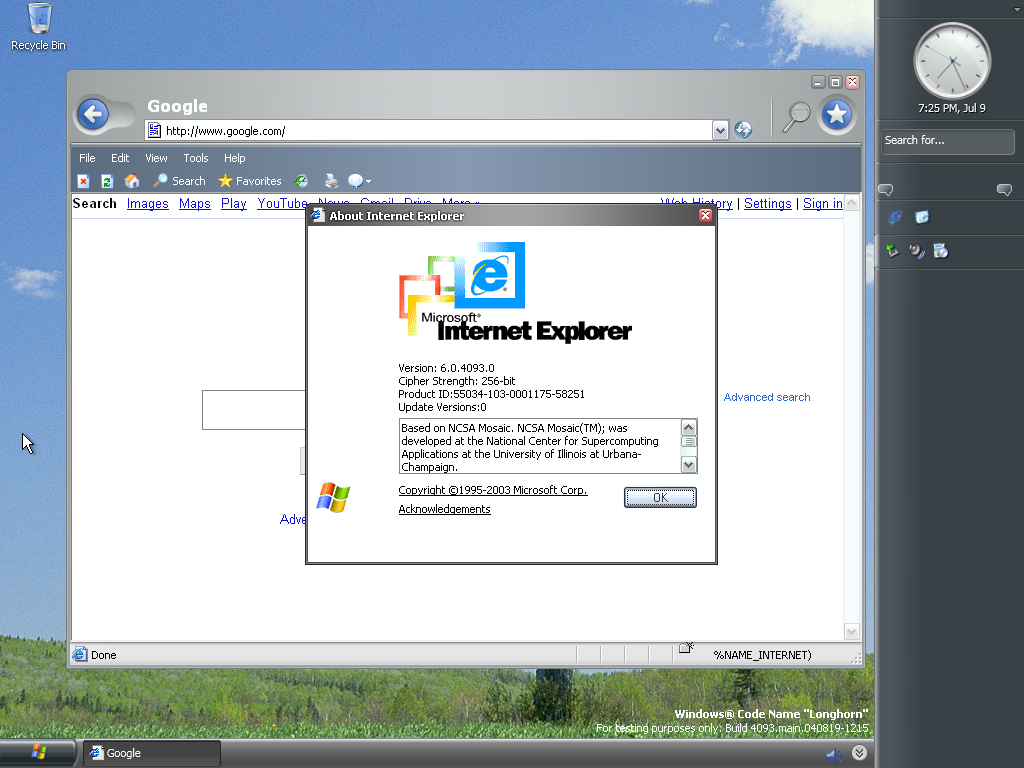Launch the blue mail-style sidebar icon
Screen dimensions: 1024x768
tap(921, 217)
